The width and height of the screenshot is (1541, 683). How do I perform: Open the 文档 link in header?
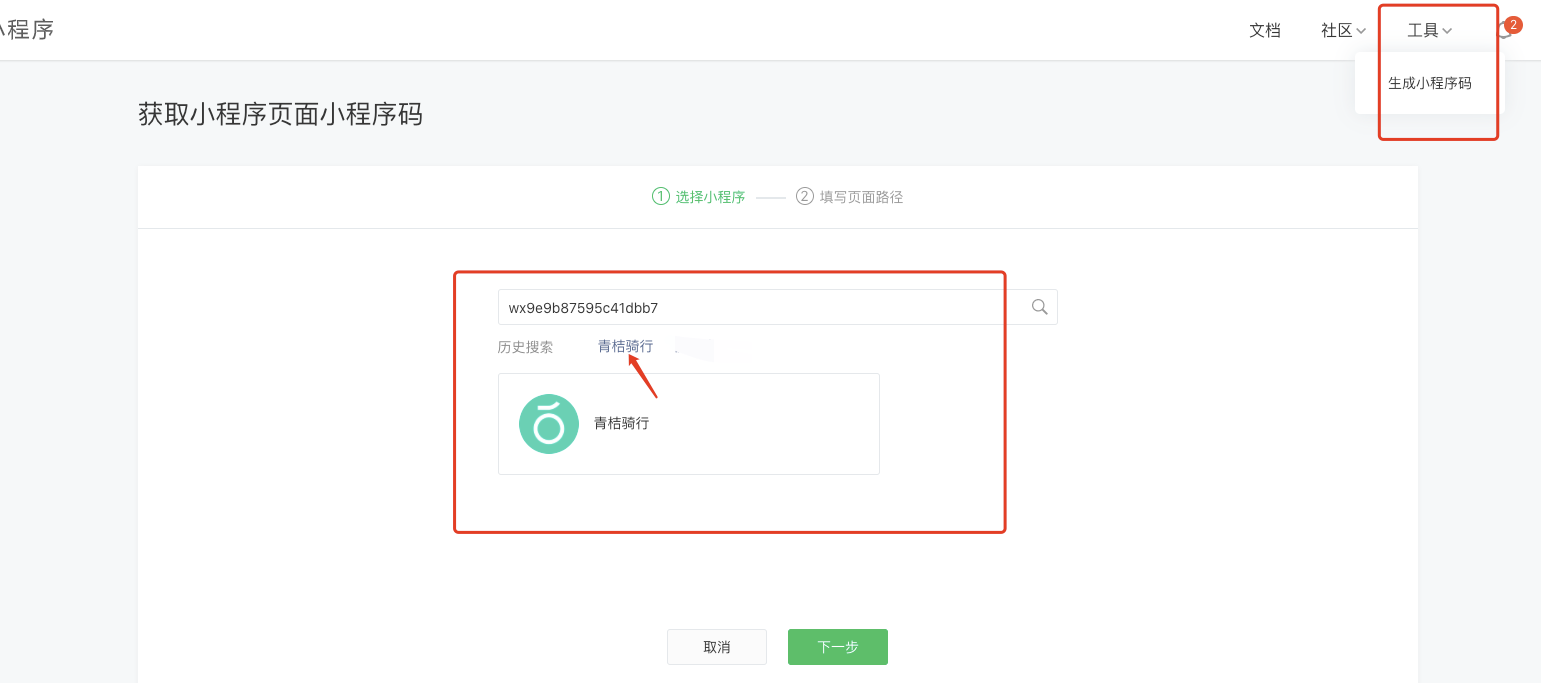coord(1265,31)
